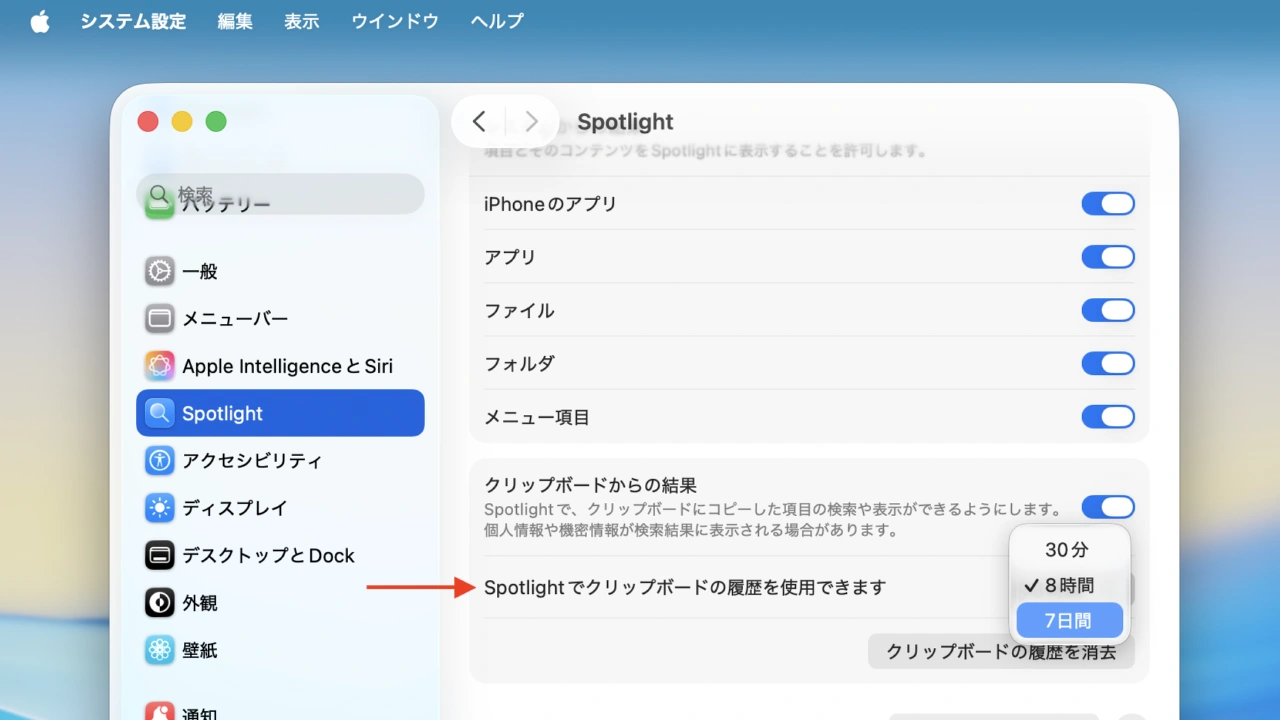The image size is (1280, 720).
Task: Click the Accessibility icon in sidebar
Action: (x=159, y=461)
